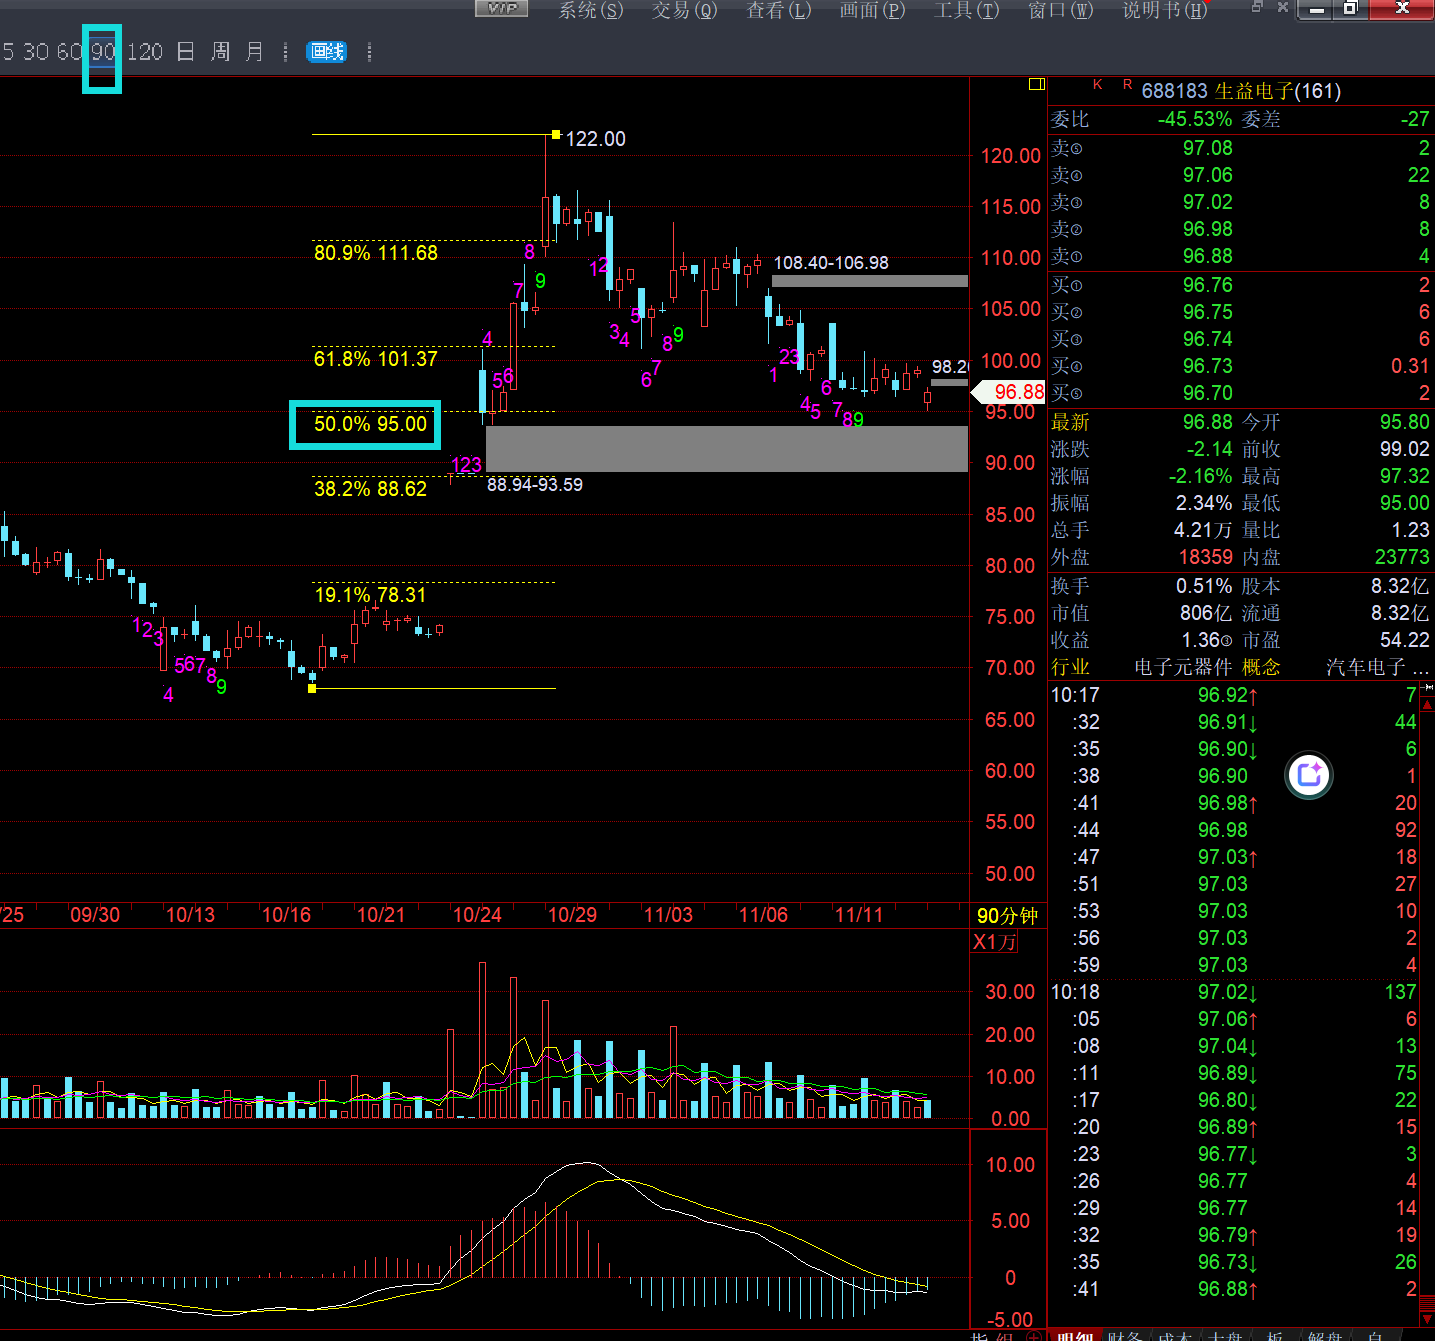Click the 10:18 trade row at 97.02
The width and height of the screenshot is (1435, 1341).
click(x=1234, y=992)
